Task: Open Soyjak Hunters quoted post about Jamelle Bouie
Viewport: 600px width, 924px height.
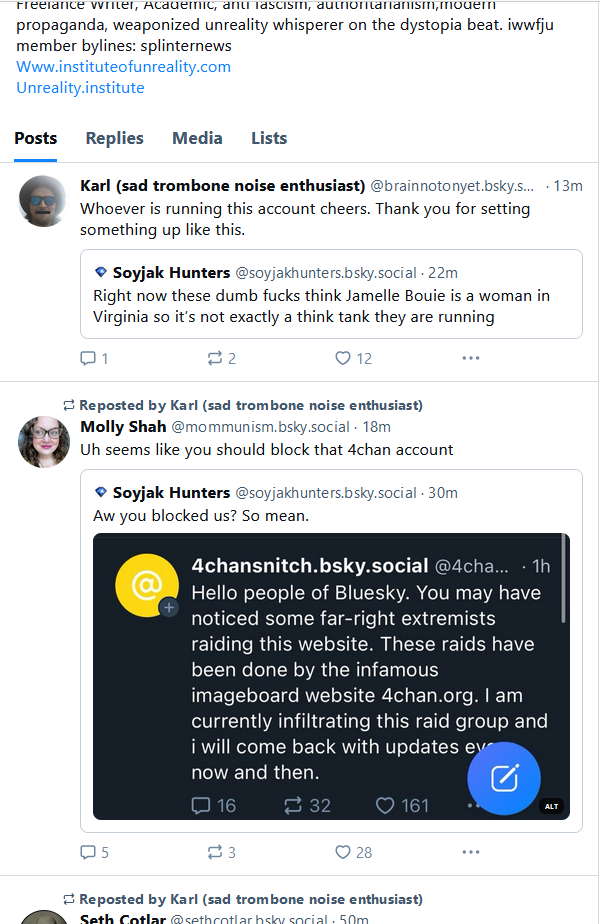Action: 331,306
